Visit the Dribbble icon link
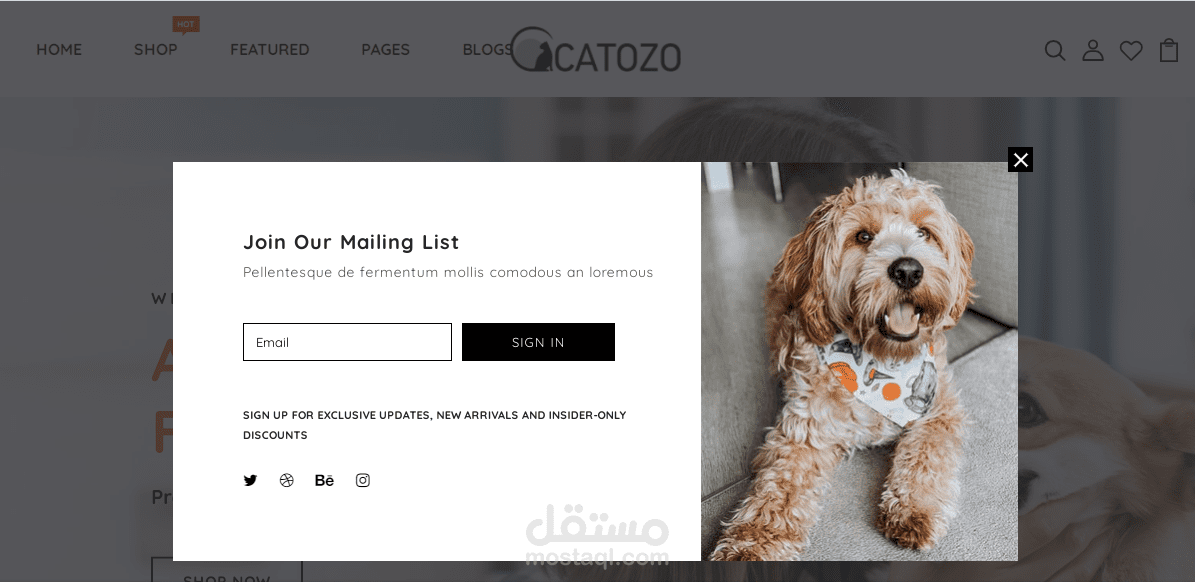The height and width of the screenshot is (582, 1195). coord(287,480)
